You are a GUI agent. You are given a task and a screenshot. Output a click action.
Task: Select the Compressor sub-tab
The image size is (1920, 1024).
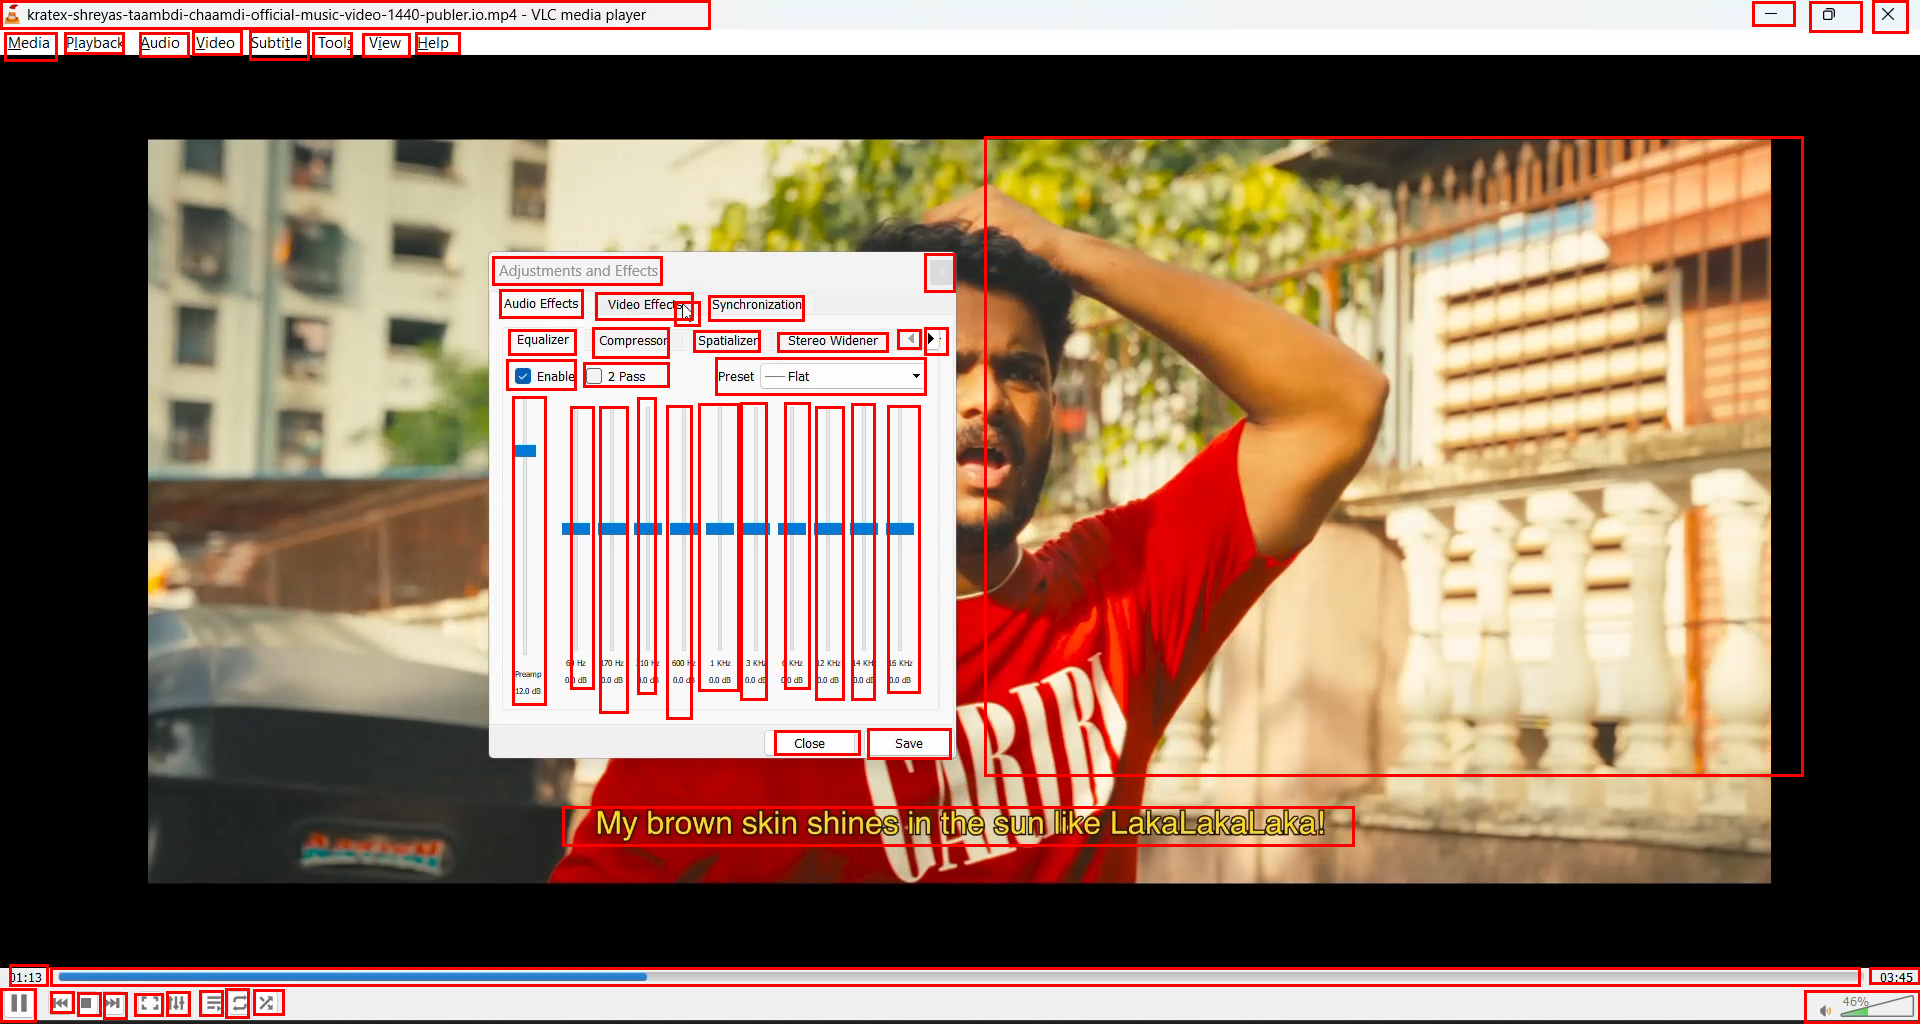click(x=632, y=341)
